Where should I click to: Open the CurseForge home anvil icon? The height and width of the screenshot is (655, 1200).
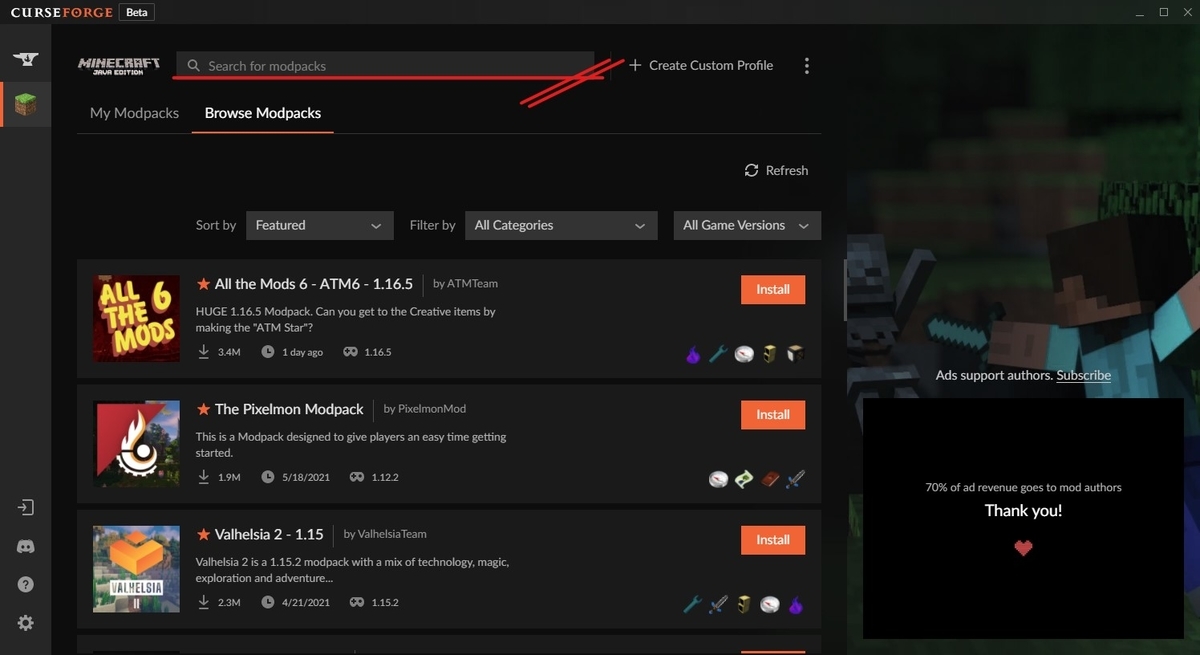click(25, 59)
